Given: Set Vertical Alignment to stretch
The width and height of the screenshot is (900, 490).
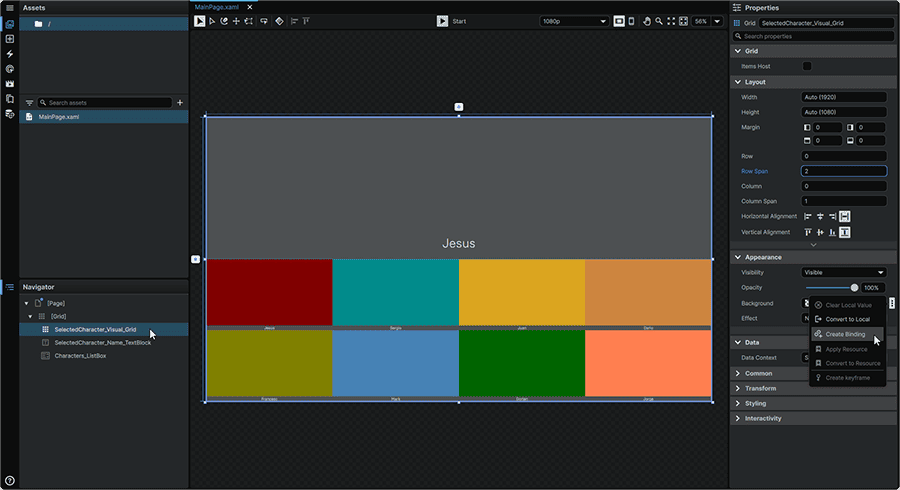Looking at the screenshot, I should pos(845,232).
